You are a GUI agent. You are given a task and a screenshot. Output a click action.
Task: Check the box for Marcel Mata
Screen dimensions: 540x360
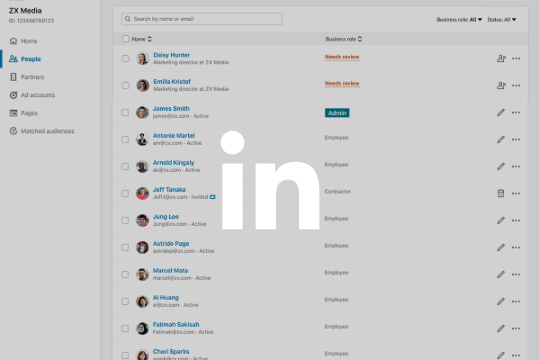[125, 275]
